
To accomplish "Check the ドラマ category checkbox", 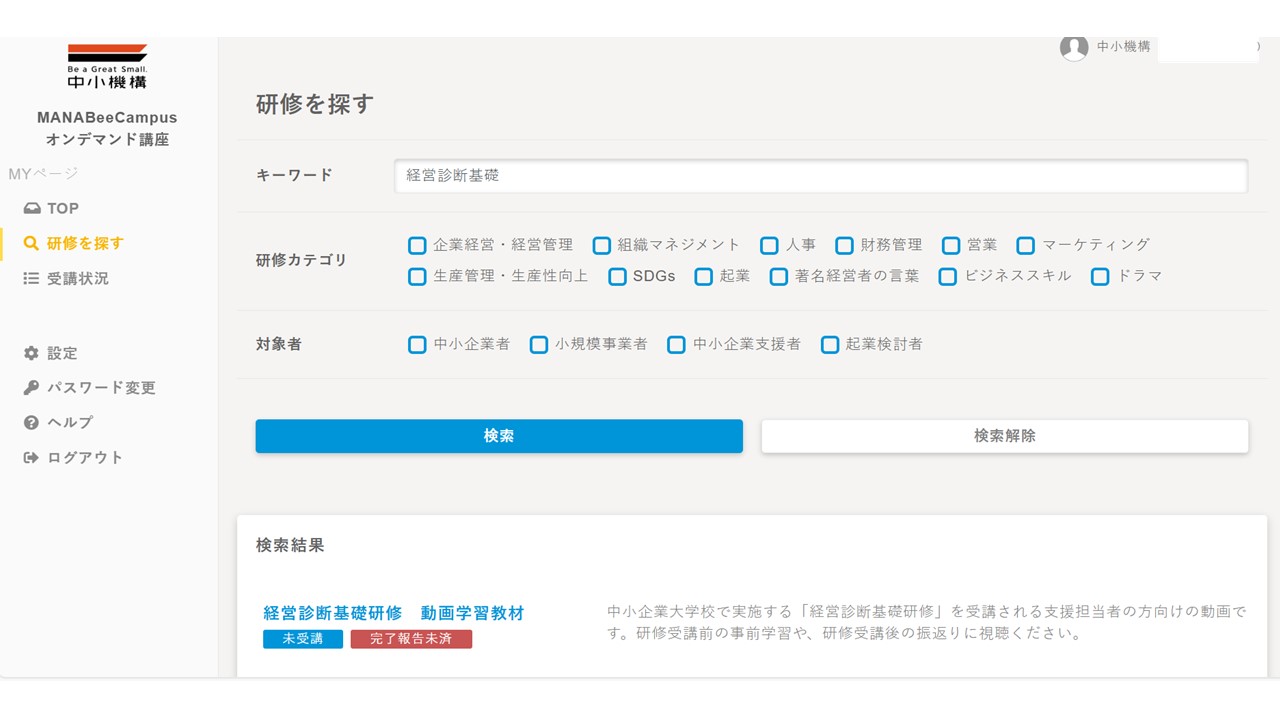I will (1100, 276).
